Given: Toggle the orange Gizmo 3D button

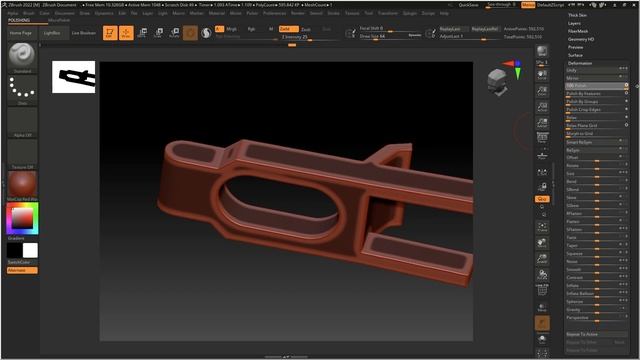Looking at the screenshot, I should (190, 33).
